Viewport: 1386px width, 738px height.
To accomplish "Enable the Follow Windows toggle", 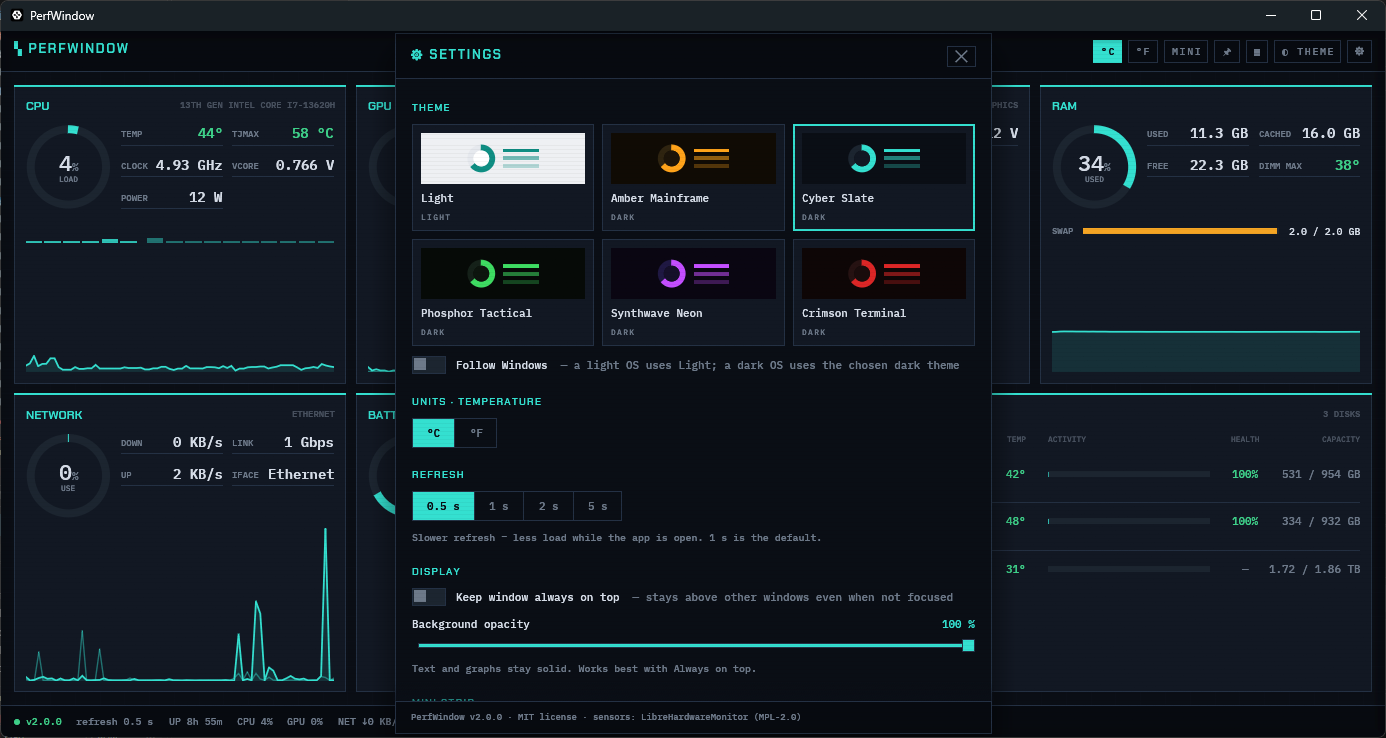I will pyautogui.click(x=429, y=365).
